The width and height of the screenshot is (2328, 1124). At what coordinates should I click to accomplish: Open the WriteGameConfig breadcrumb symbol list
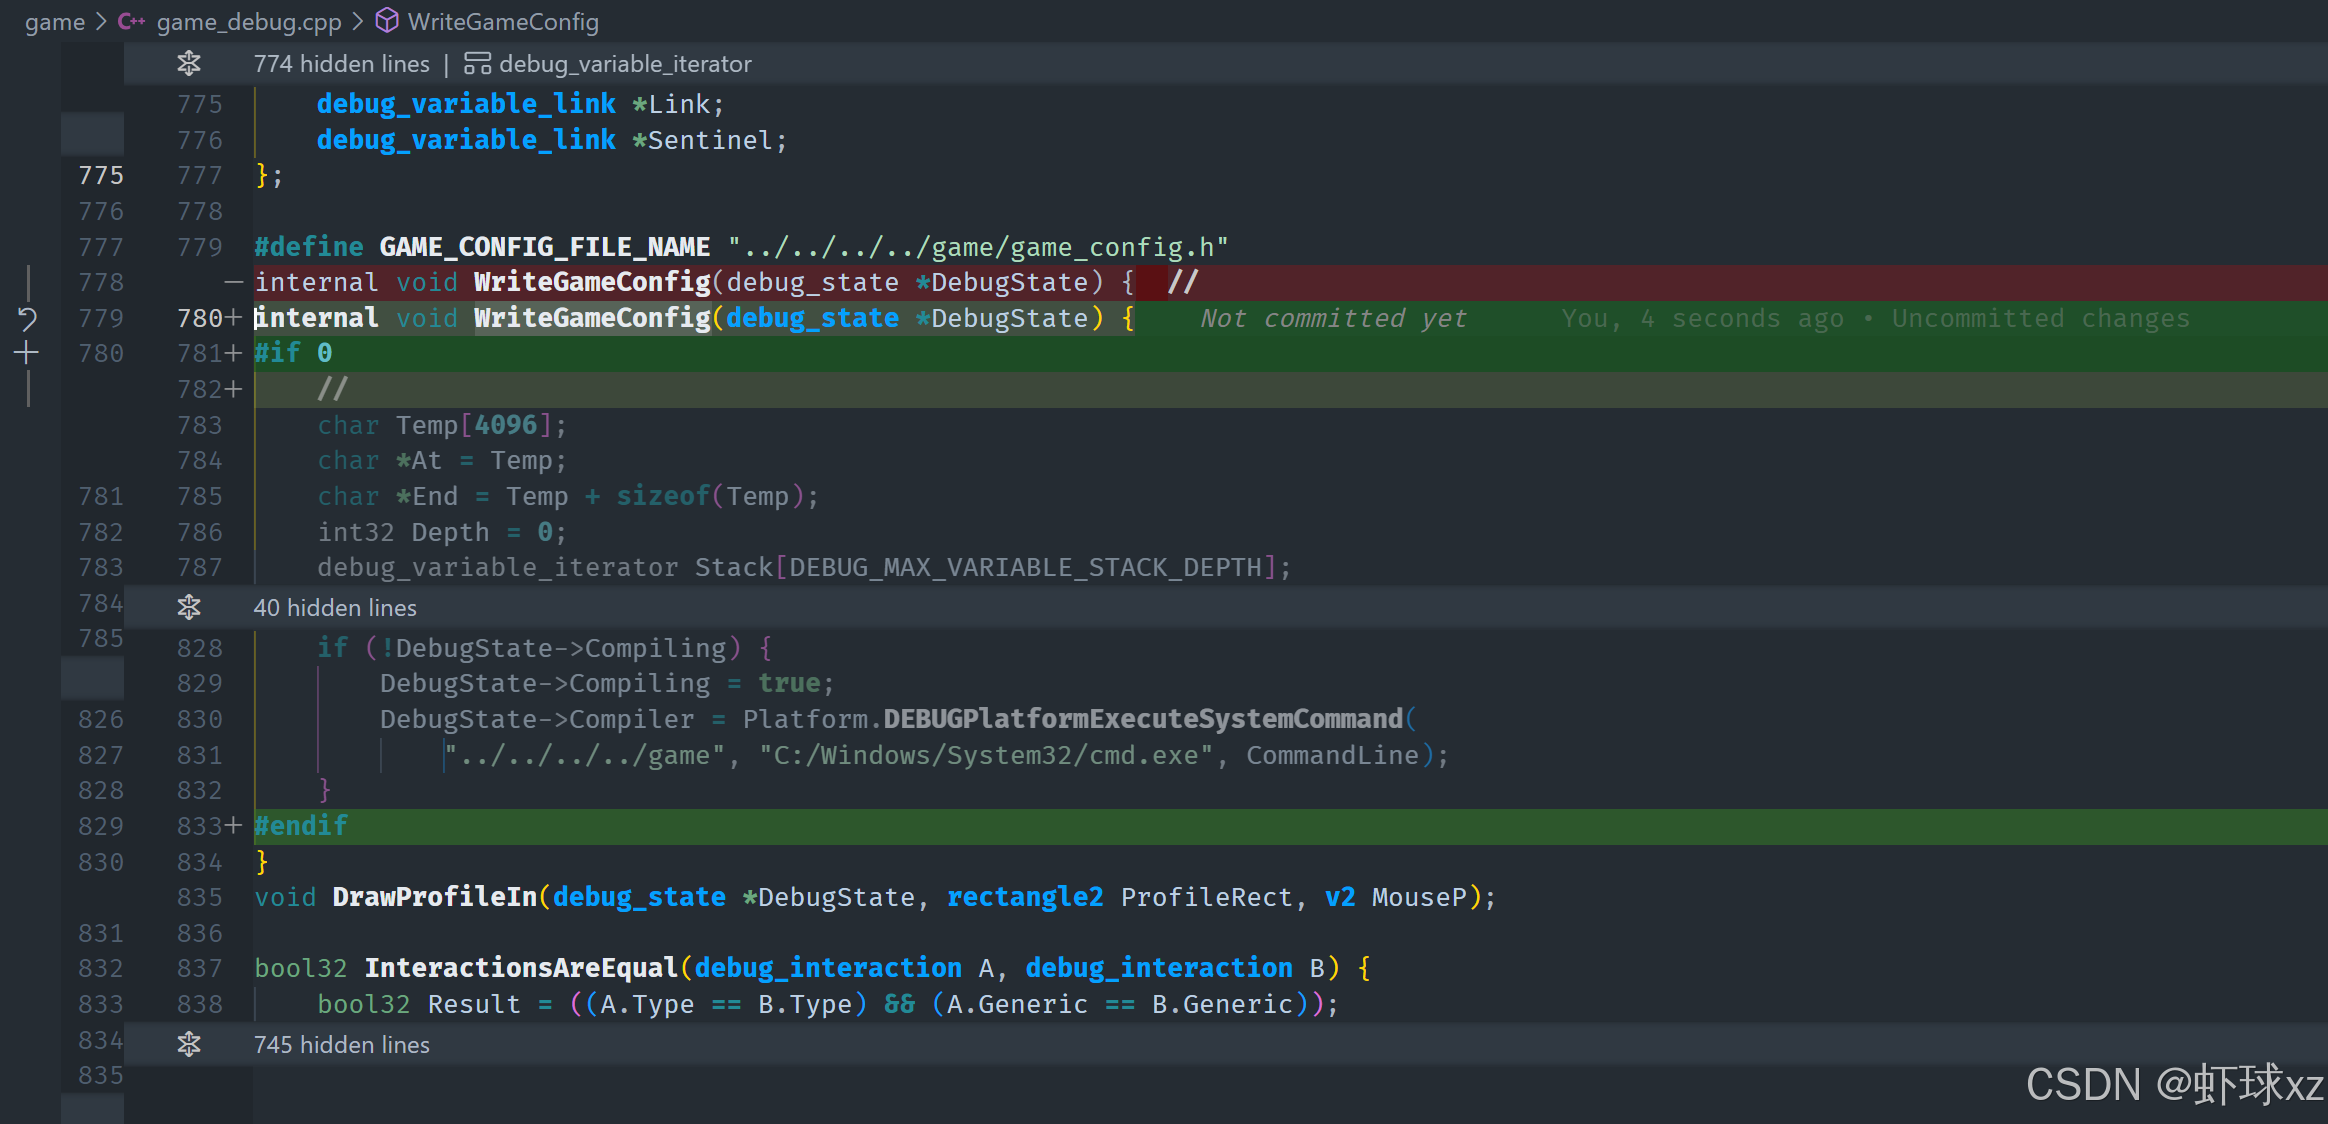(x=503, y=22)
